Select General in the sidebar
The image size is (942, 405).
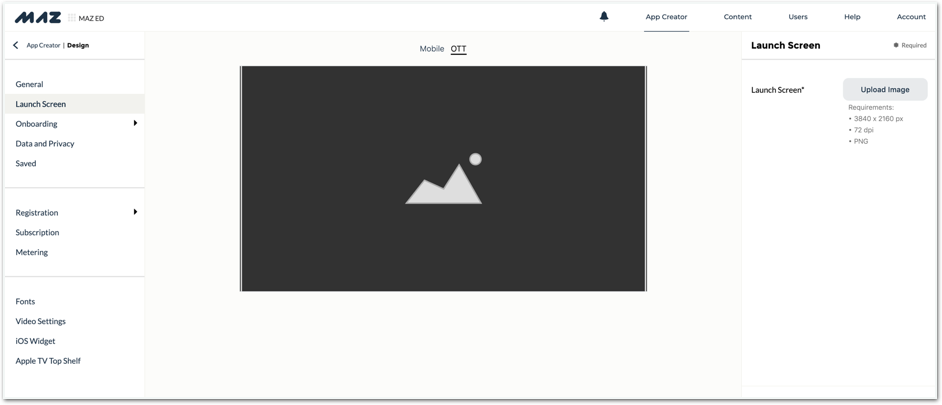point(74,84)
